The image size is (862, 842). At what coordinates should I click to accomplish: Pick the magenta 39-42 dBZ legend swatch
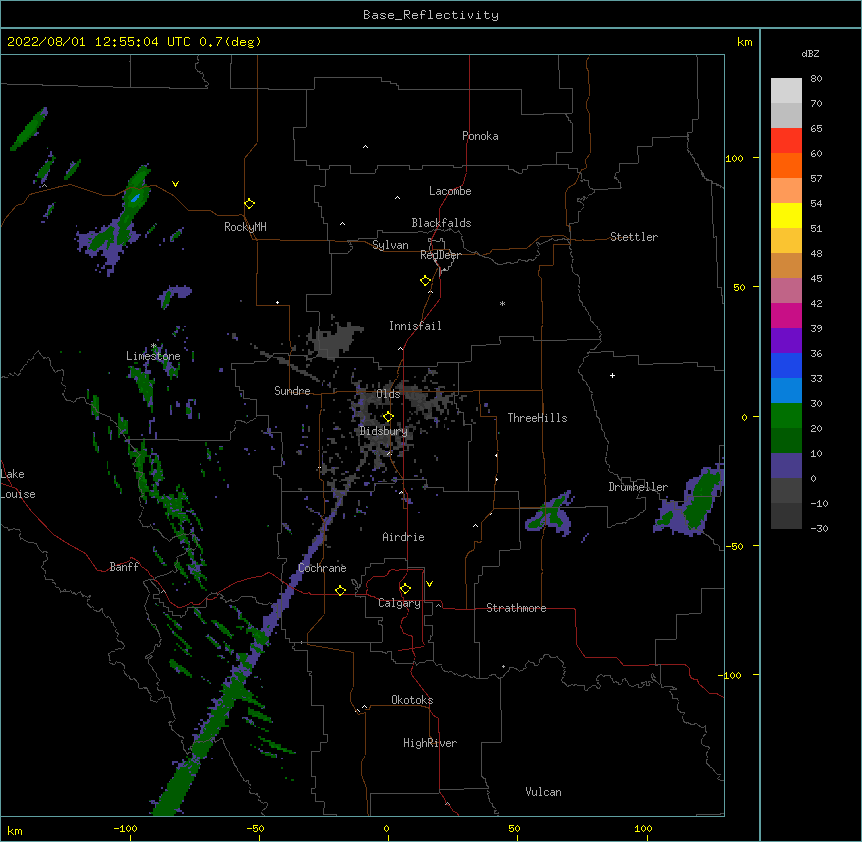786,315
